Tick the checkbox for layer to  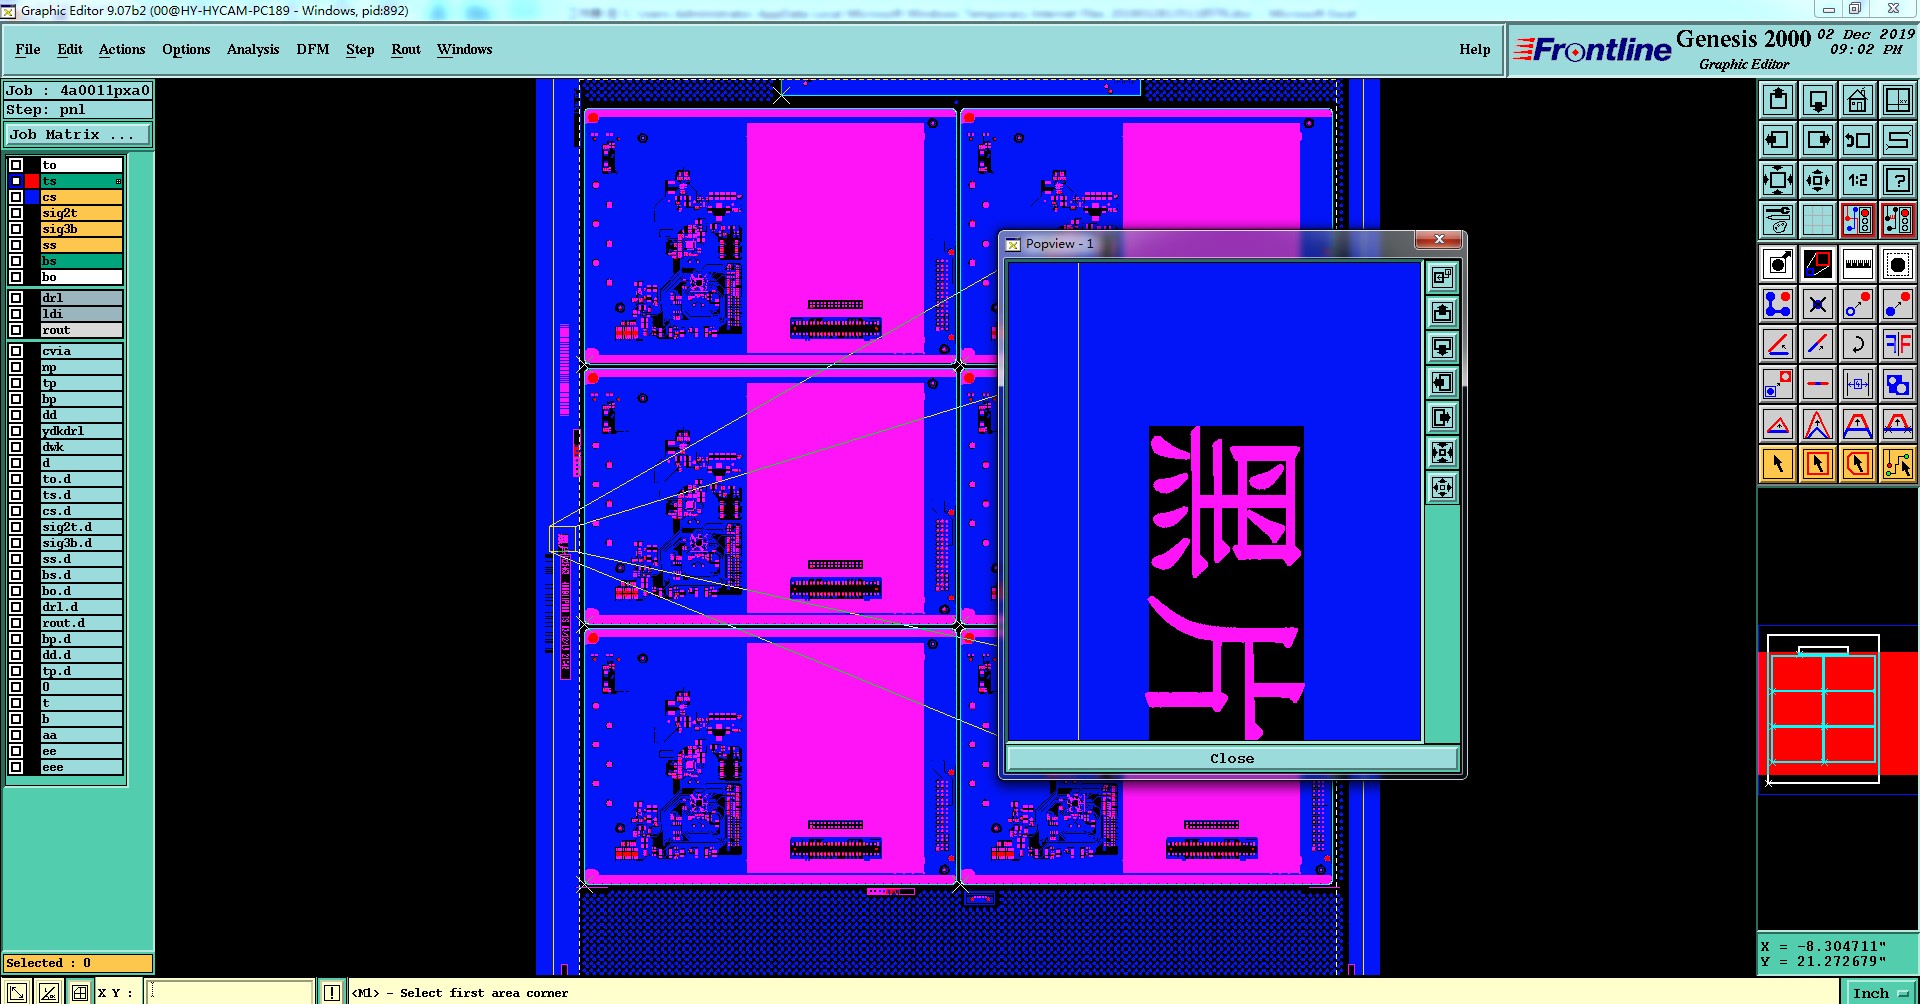(16, 165)
